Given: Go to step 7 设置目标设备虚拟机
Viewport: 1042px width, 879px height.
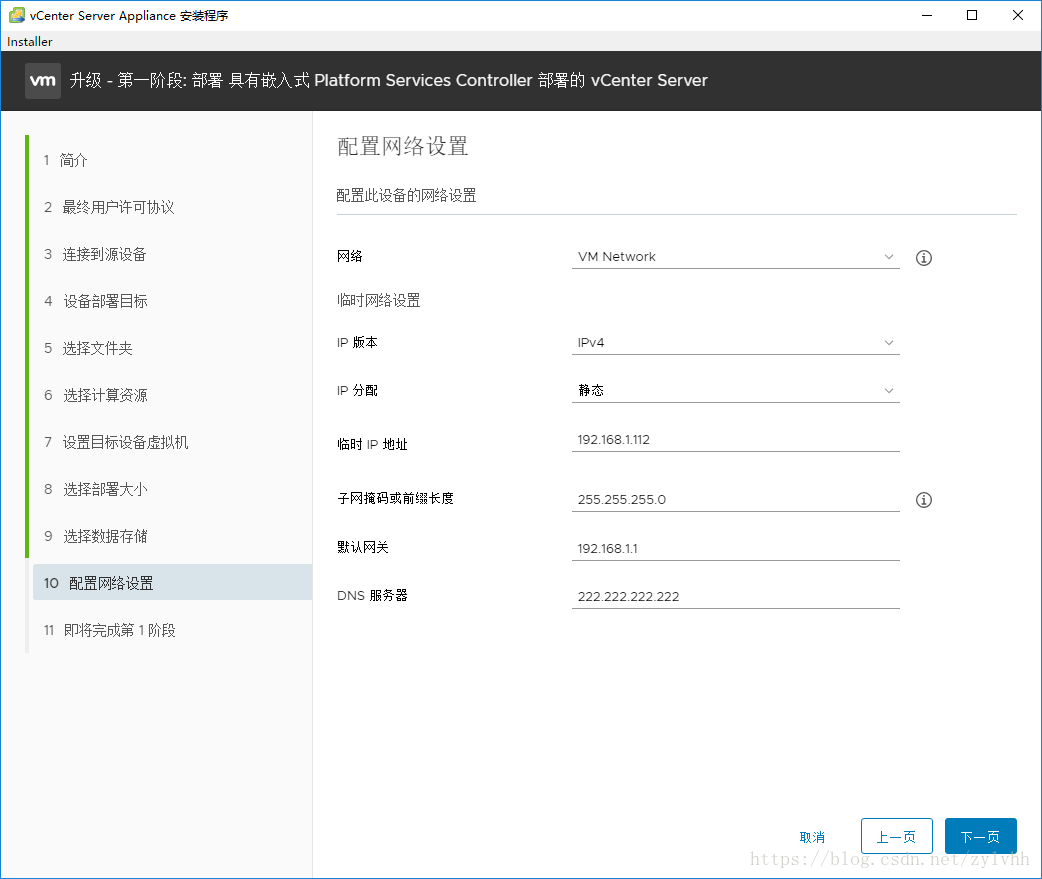Looking at the screenshot, I should tap(116, 442).
